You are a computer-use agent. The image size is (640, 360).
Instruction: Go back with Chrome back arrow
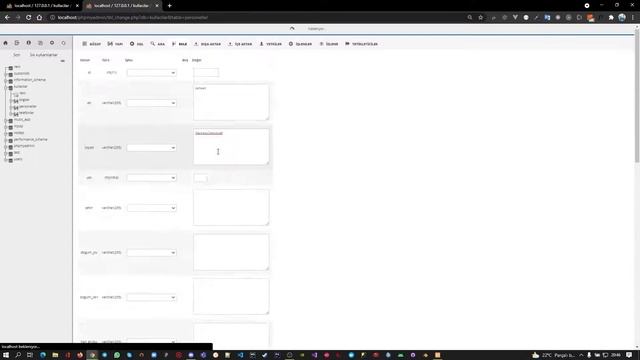(x=7, y=18)
